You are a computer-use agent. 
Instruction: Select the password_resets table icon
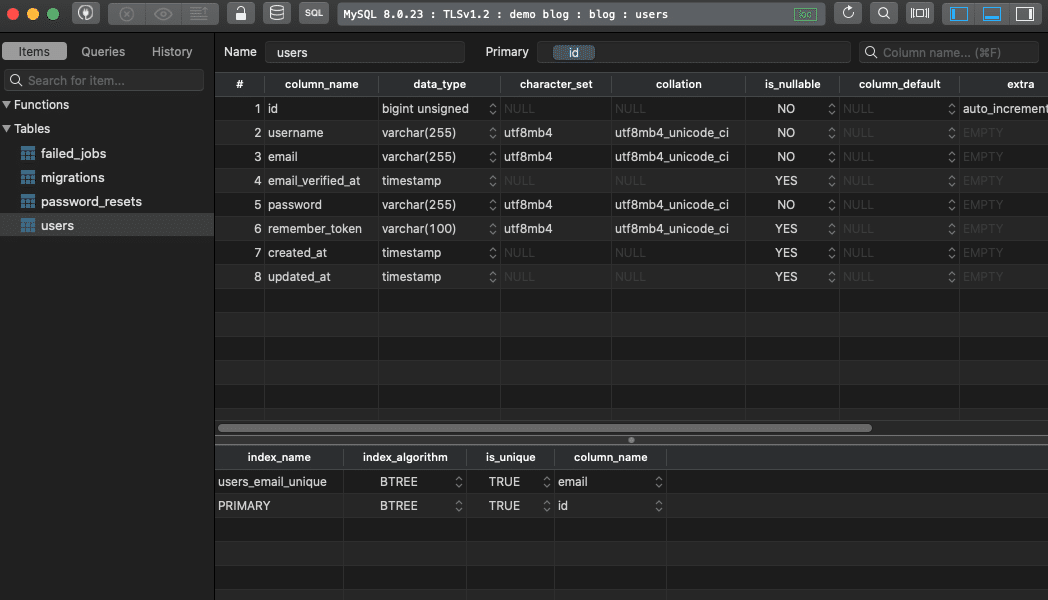coord(27,202)
